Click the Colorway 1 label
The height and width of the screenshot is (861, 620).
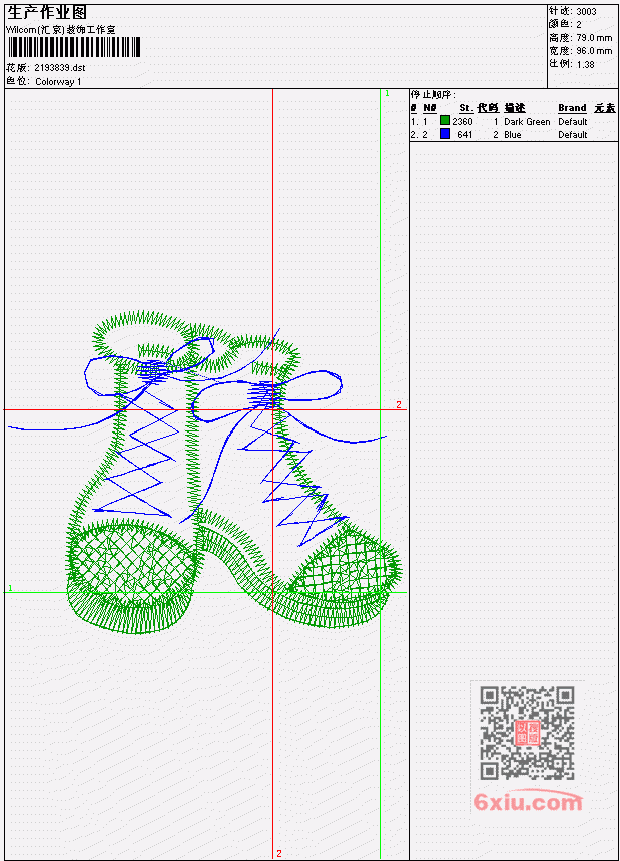click(58, 81)
